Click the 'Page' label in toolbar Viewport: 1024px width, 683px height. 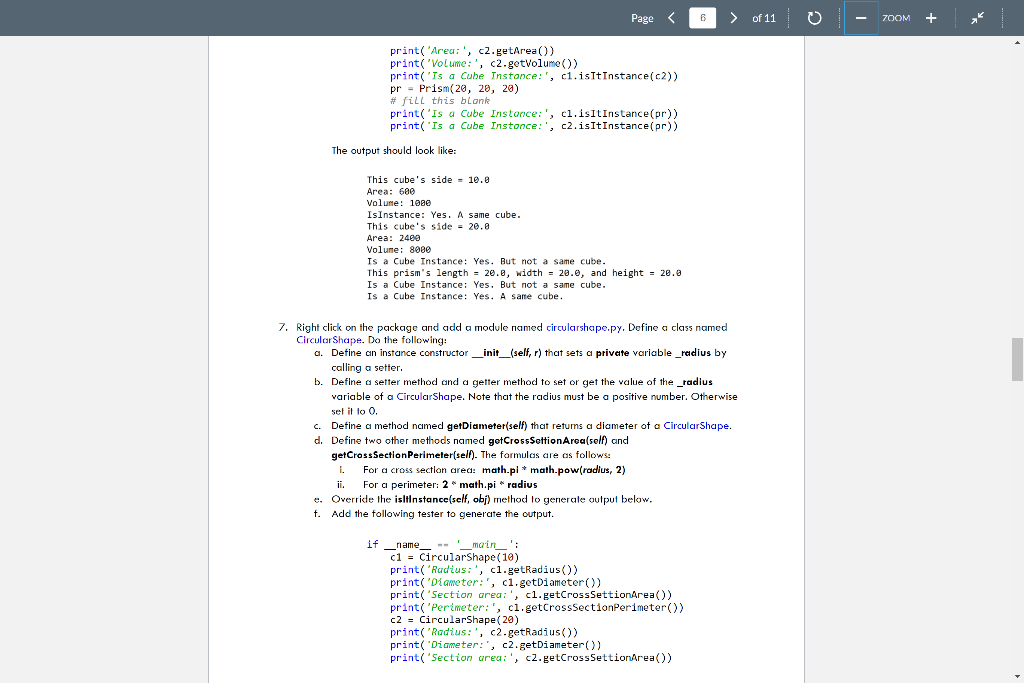coord(642,18)
